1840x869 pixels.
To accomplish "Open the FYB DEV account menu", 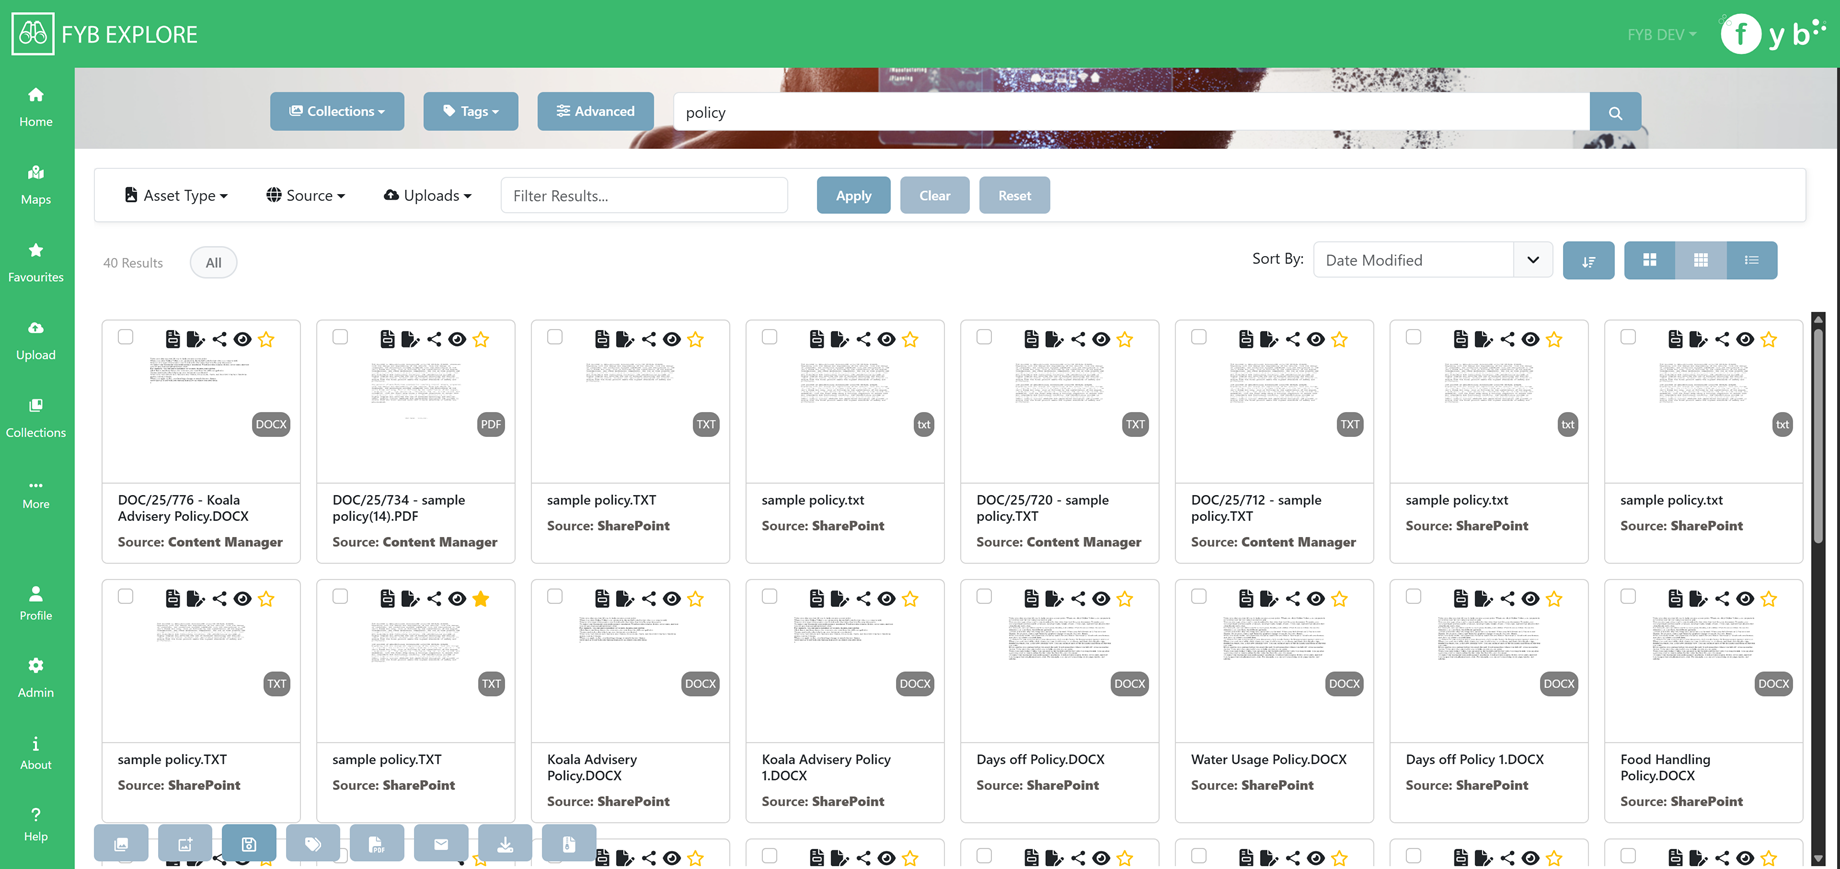I will 1661,34.
